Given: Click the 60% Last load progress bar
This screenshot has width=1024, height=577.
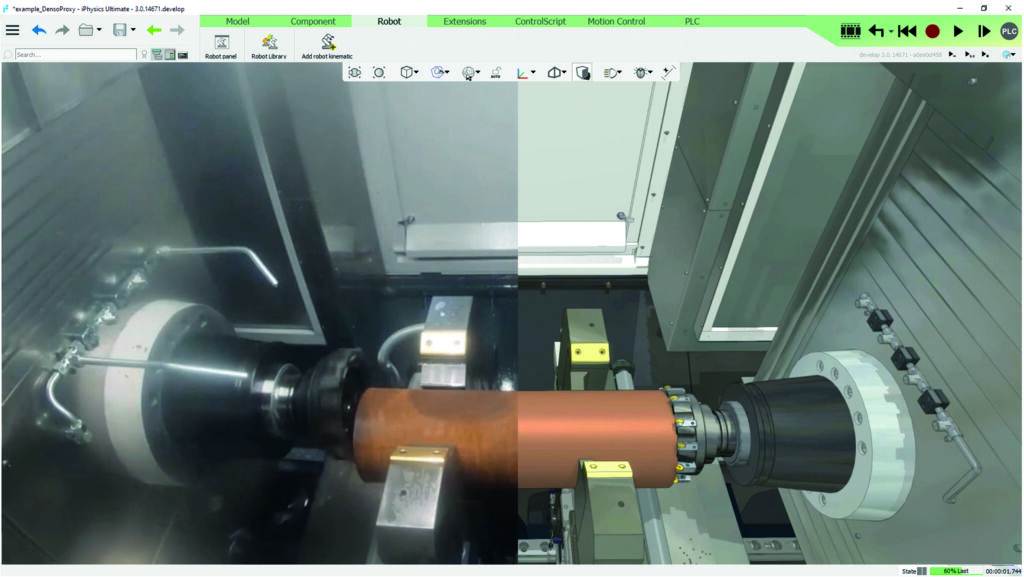Looking at the screenshot, I should [x=954, y=571].
